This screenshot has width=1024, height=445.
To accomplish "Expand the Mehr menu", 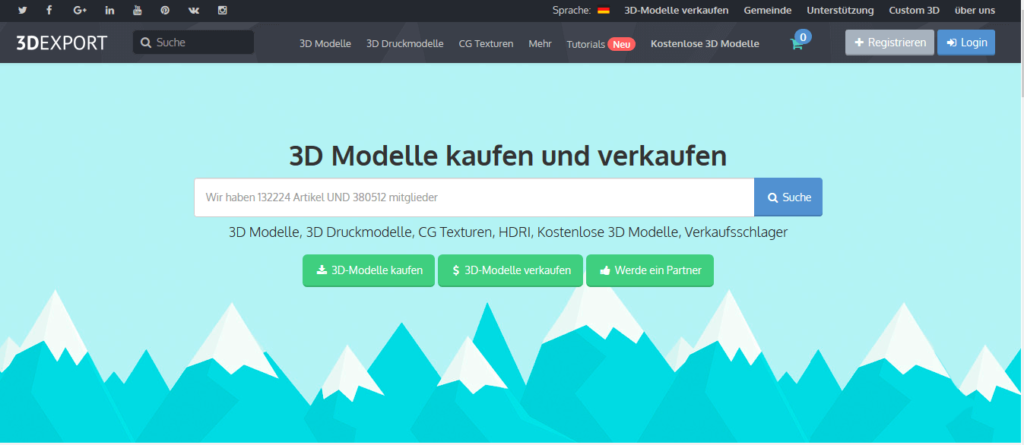I will [540, 44].
